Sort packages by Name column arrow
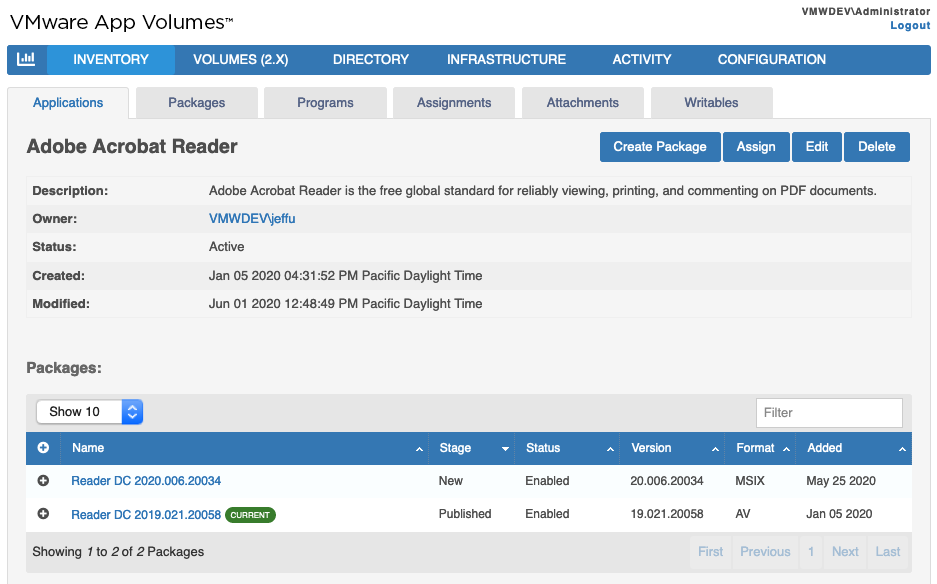 (x=418, y=449)
